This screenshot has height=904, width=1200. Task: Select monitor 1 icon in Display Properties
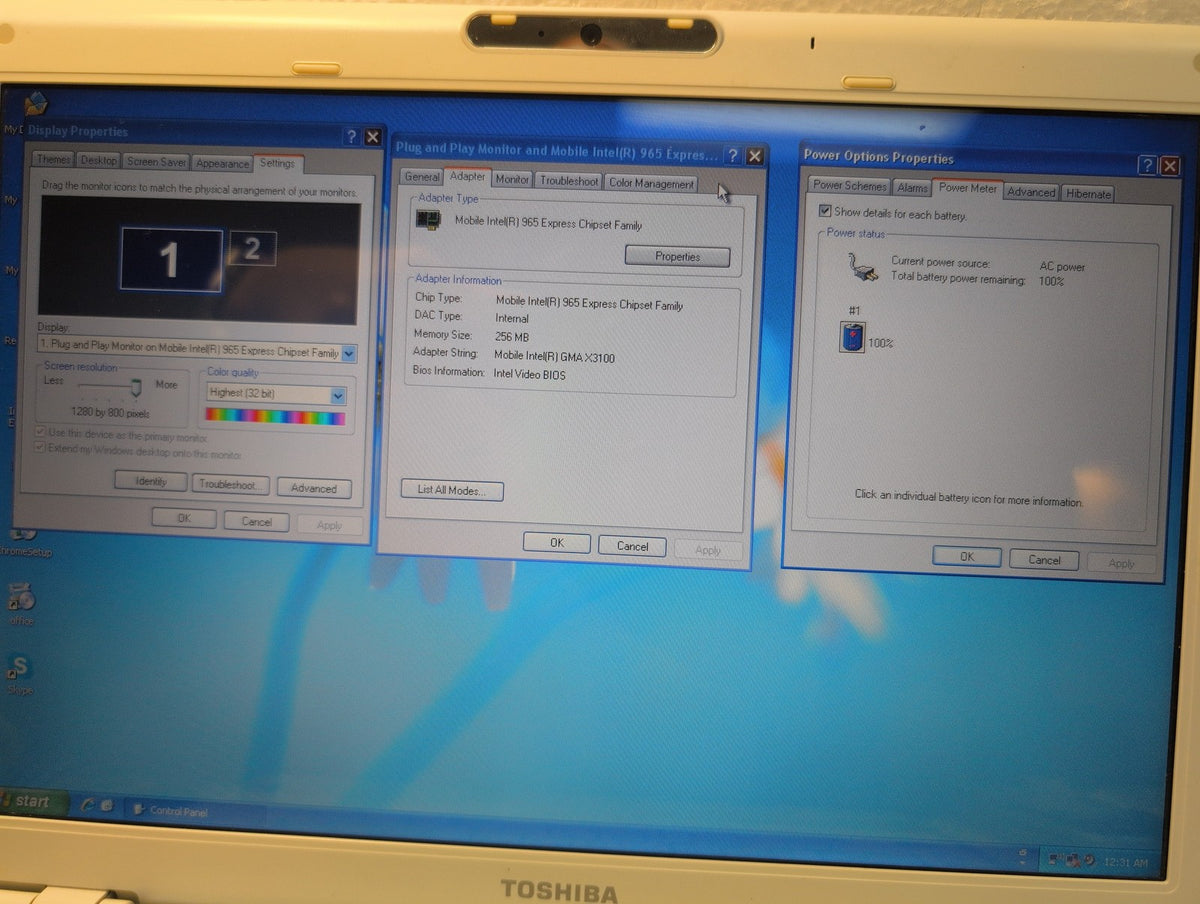[171, 260]
